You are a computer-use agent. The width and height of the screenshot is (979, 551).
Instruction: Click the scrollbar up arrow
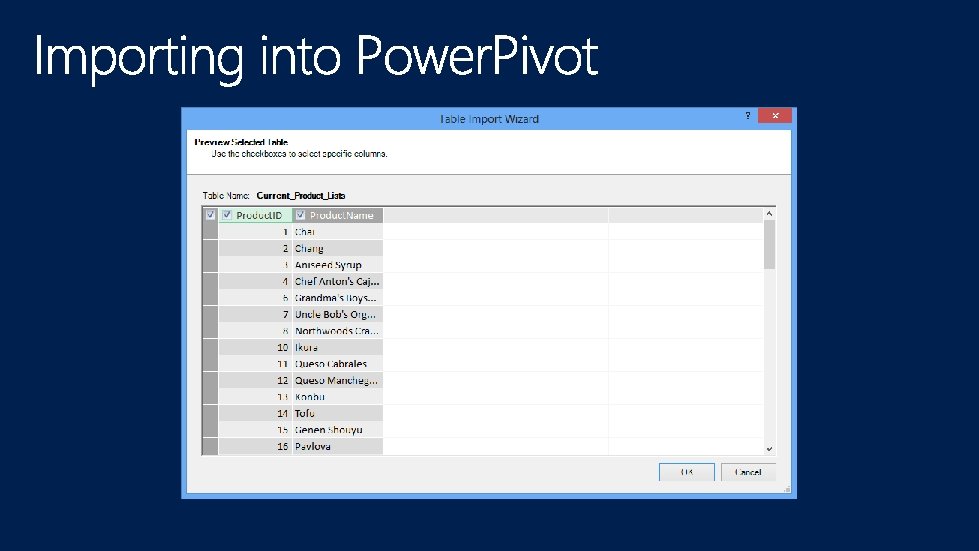769,213
